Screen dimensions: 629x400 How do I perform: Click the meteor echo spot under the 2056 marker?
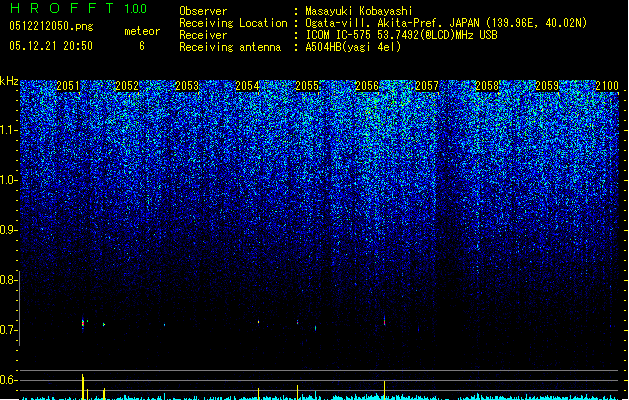point(384,321)
